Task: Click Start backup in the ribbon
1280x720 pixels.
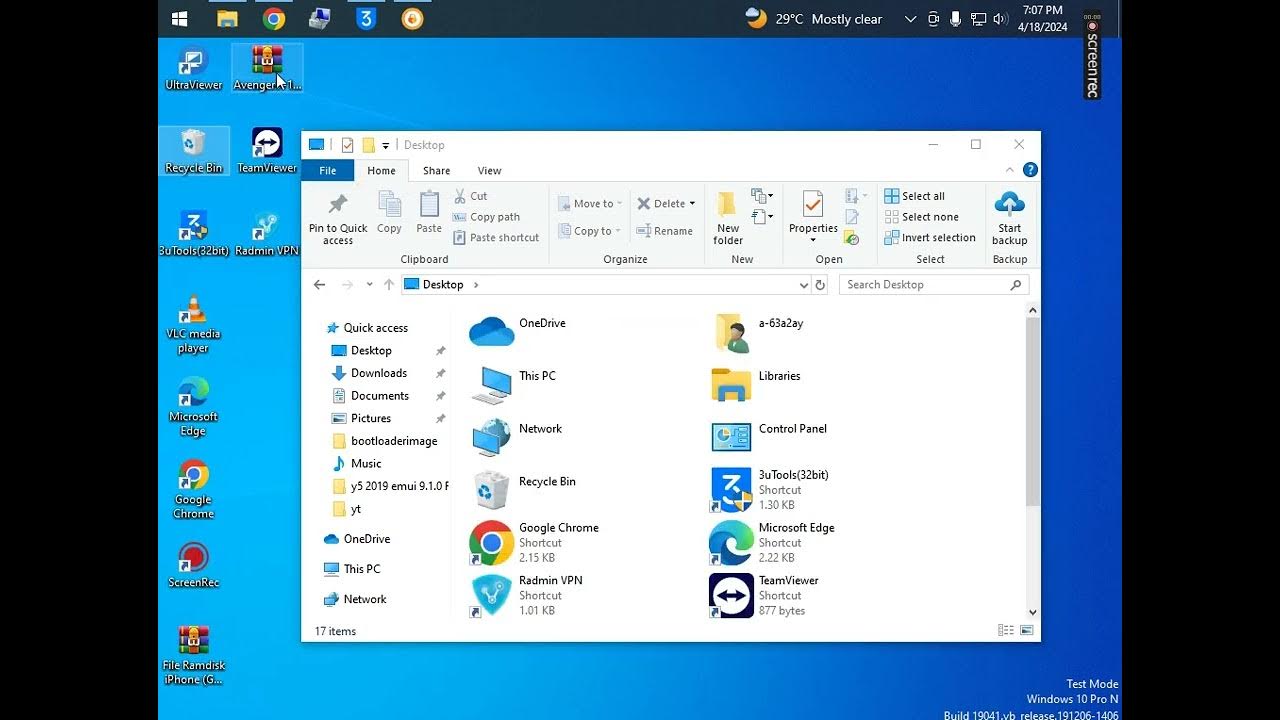Action: [x=1010, y=219]
